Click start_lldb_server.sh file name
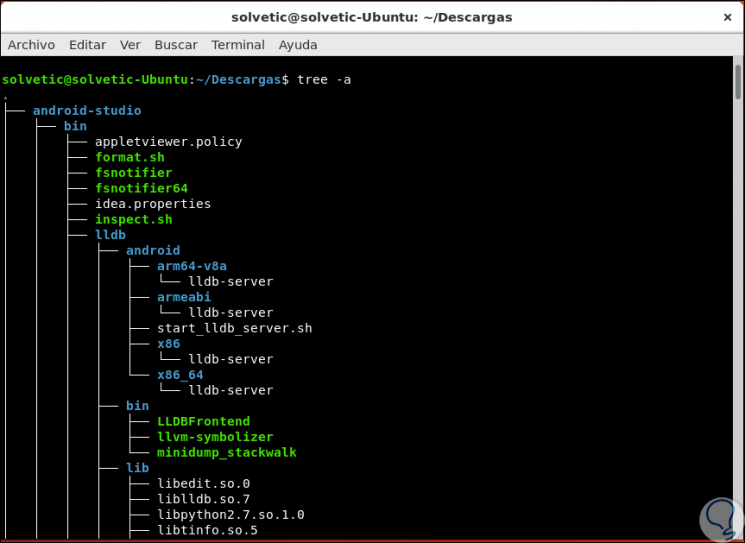Screen dimensions: 745x543 235,328
